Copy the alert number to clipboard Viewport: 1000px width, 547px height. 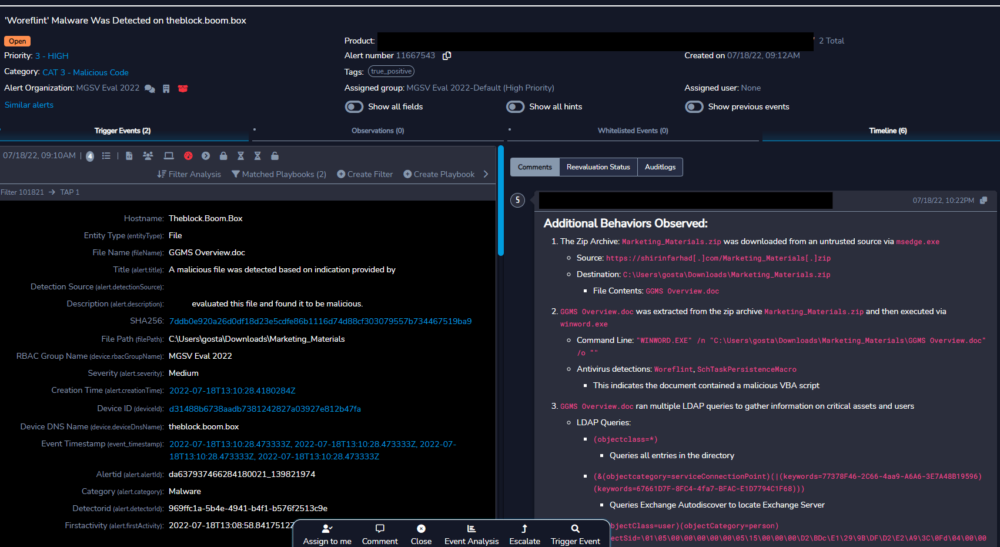point(447,56)
